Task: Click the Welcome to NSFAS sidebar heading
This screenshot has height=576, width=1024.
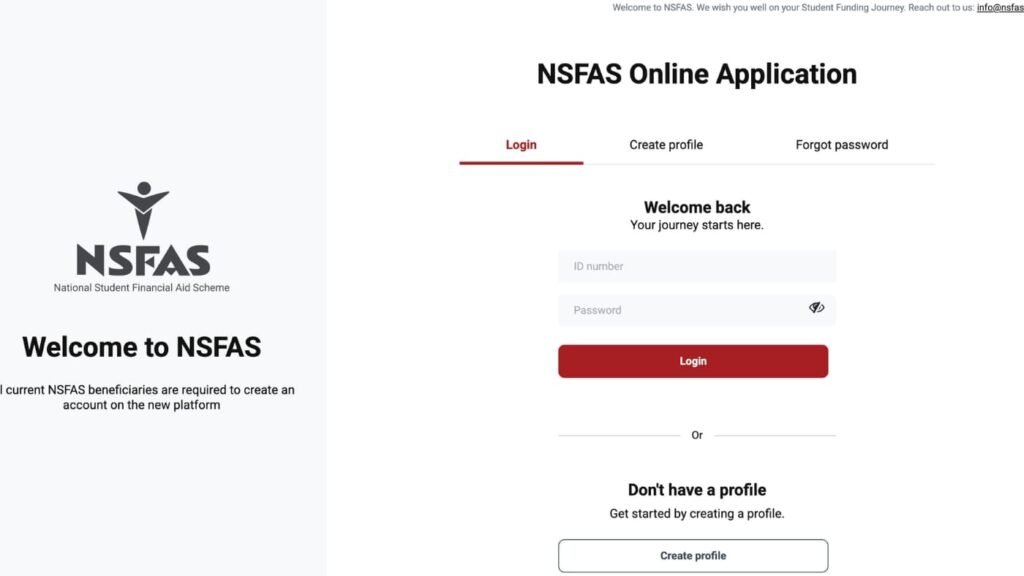Action: pyautogui.click(x=141, y=347)
